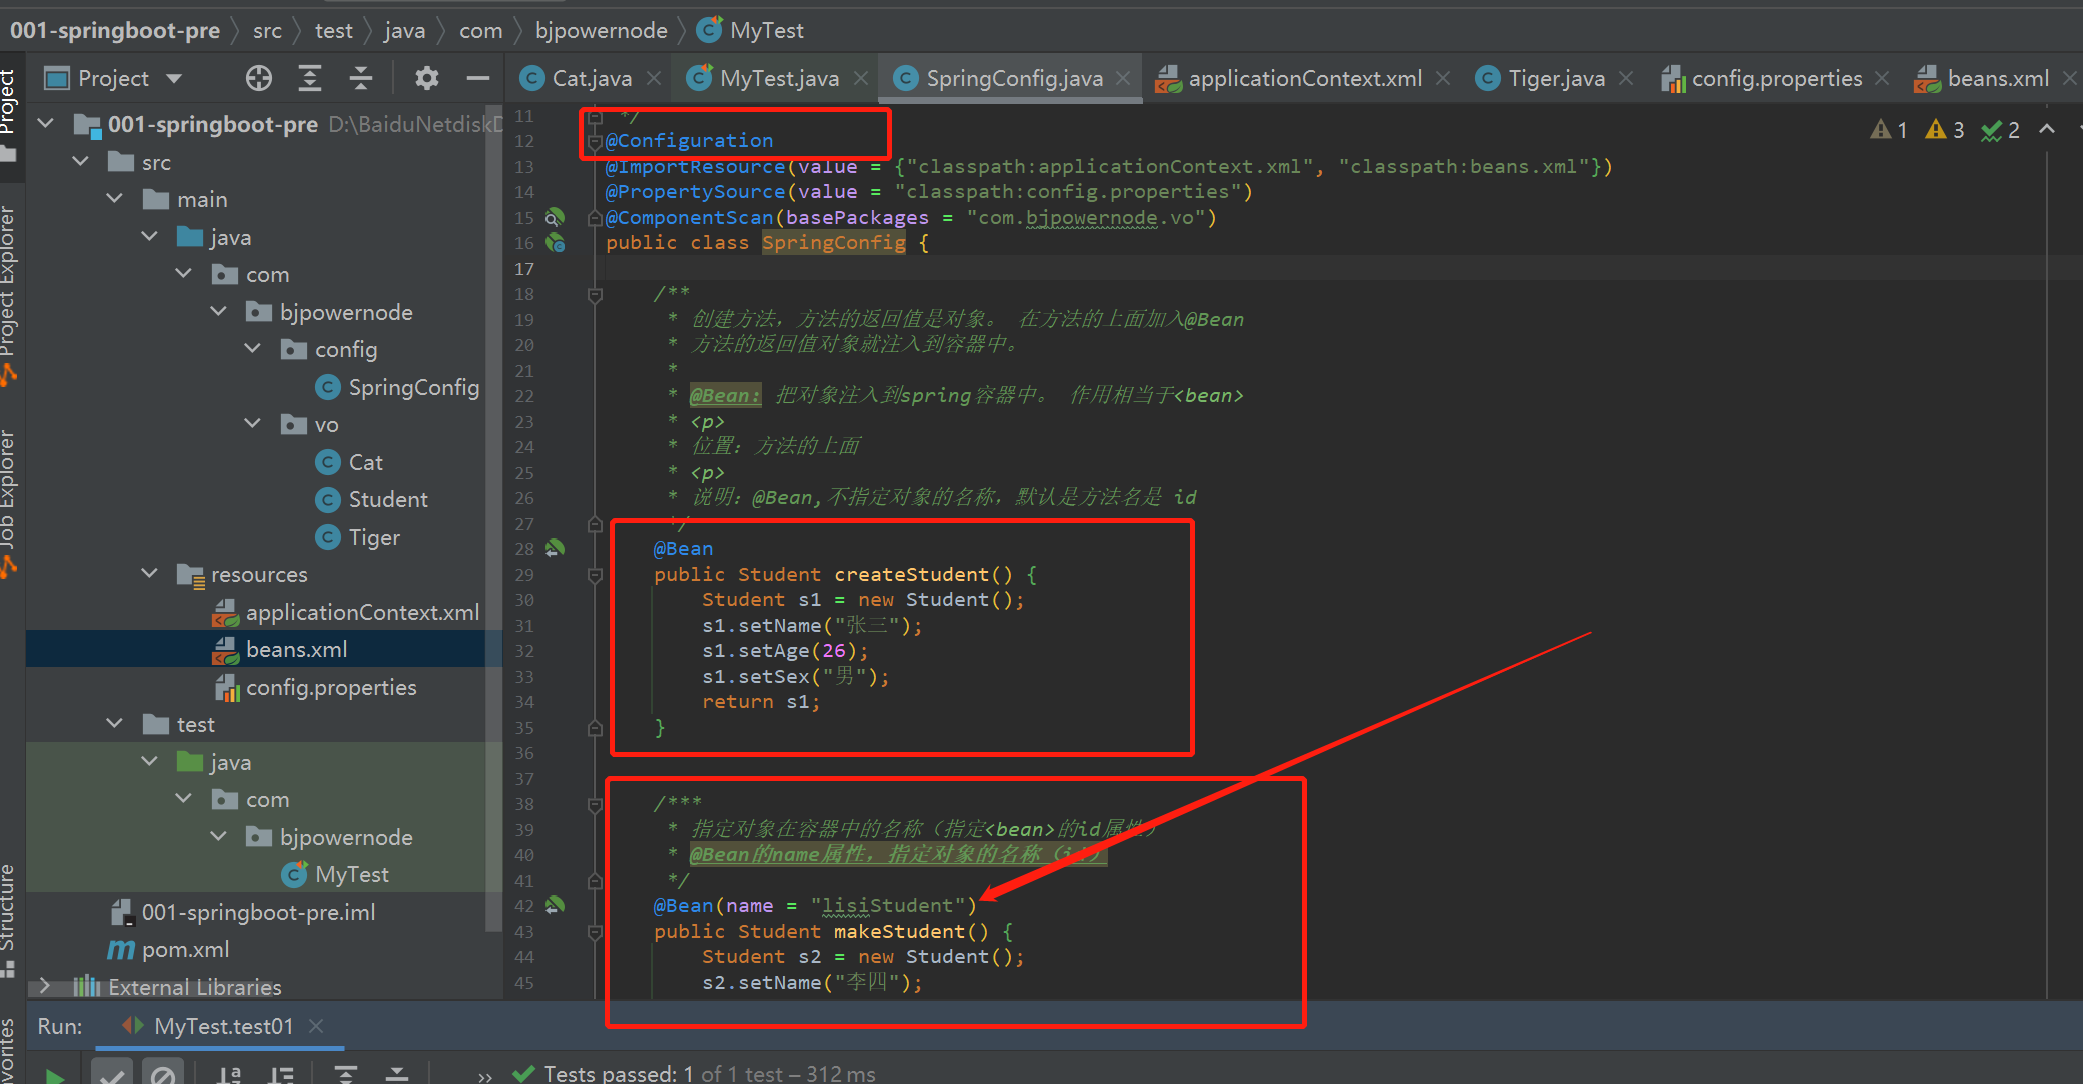Toggle show ignored tests button
This screenshot has height=1084, width=2083.
[162, 1075]
